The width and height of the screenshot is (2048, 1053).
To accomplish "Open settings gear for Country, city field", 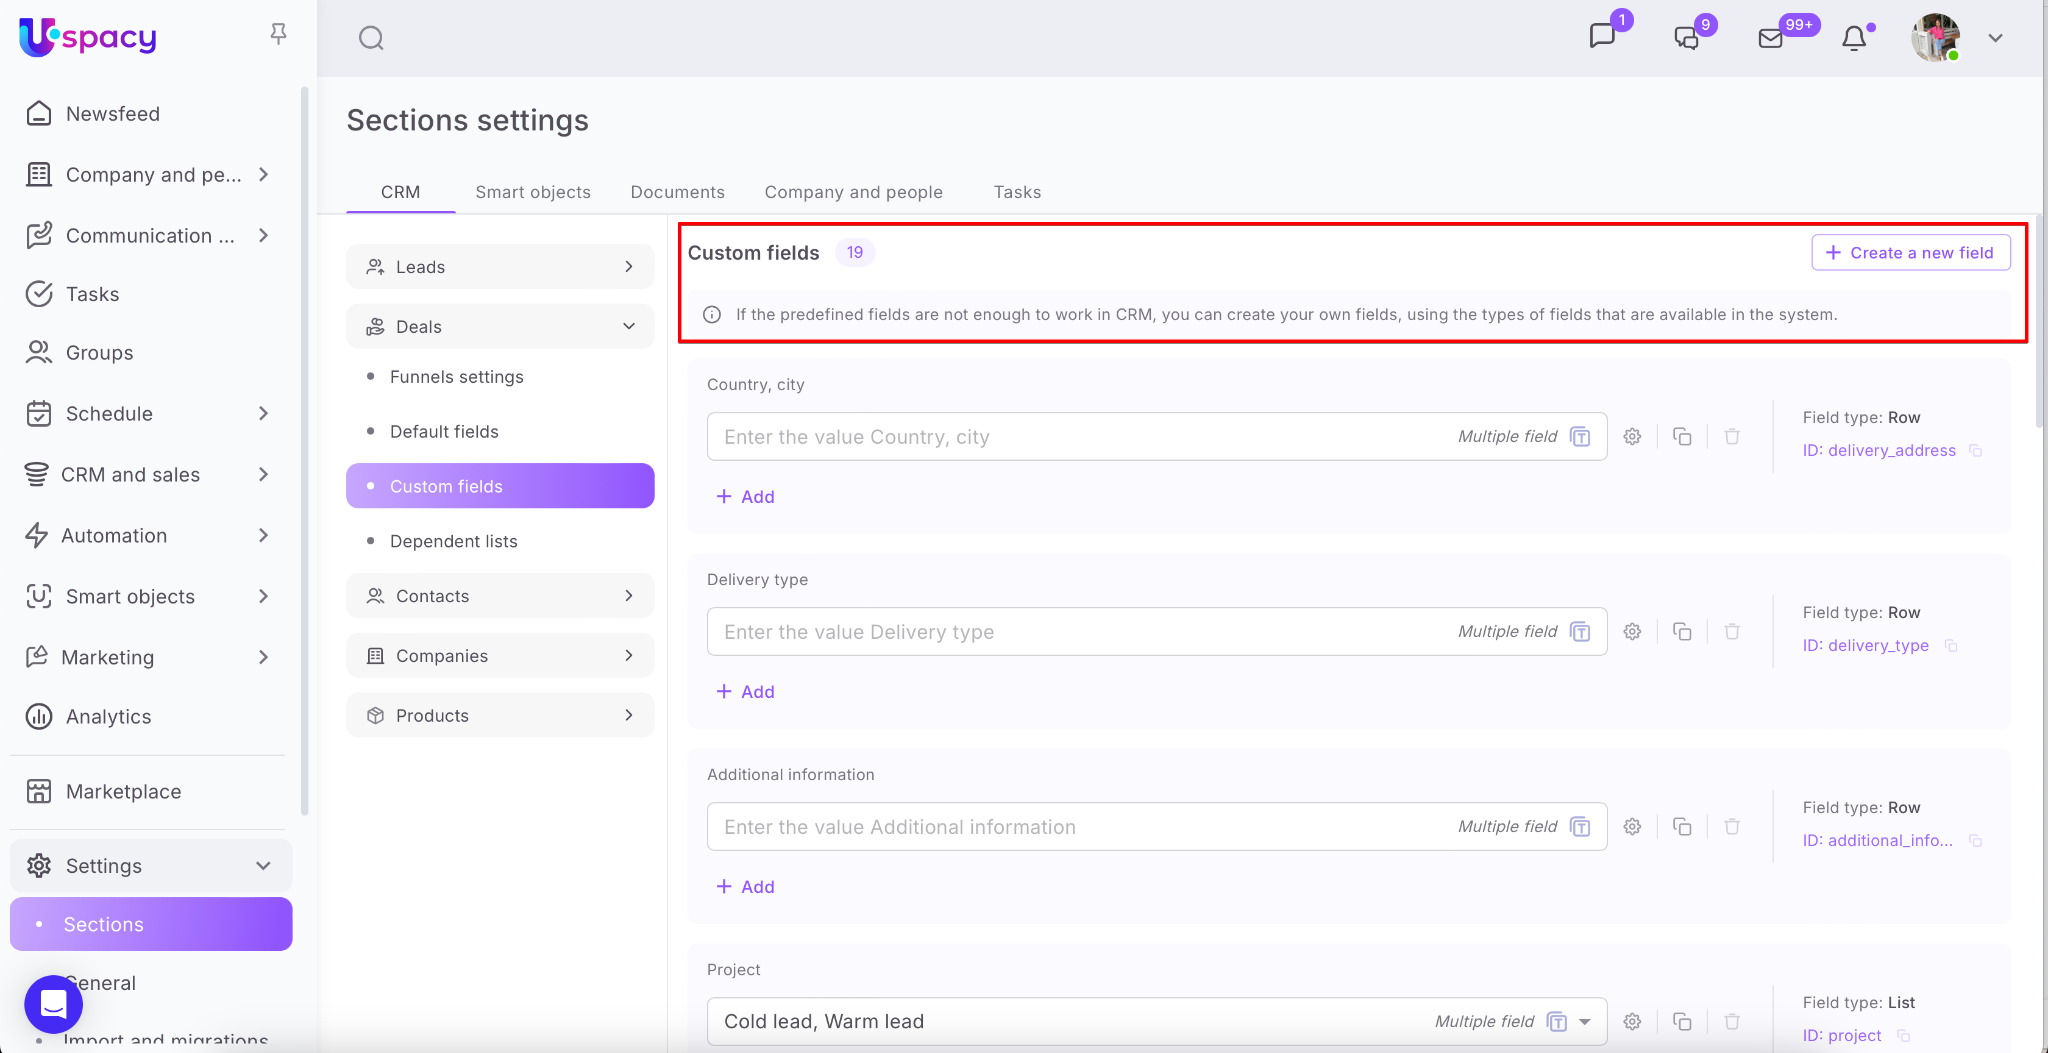I will tap(1632, 437).
